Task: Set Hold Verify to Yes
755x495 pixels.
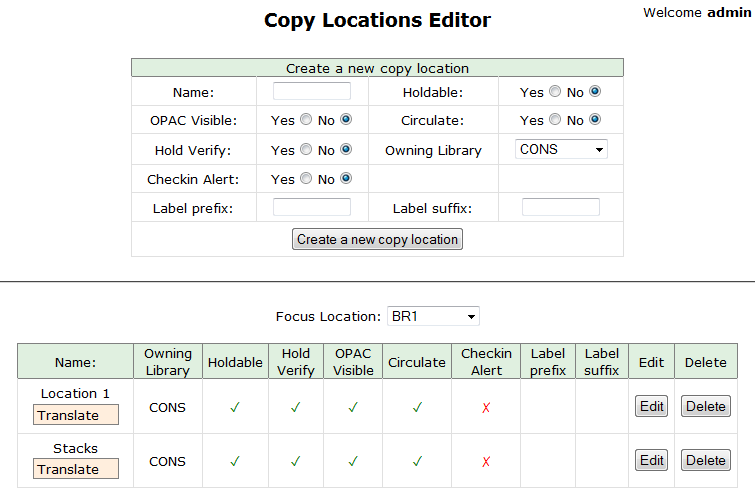Action: 306,150
